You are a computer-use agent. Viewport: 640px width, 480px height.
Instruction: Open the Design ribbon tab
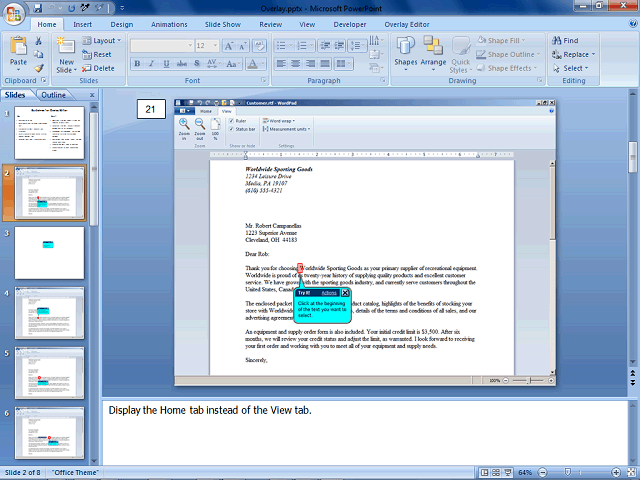pyautogui.click(x=122, y=24)
